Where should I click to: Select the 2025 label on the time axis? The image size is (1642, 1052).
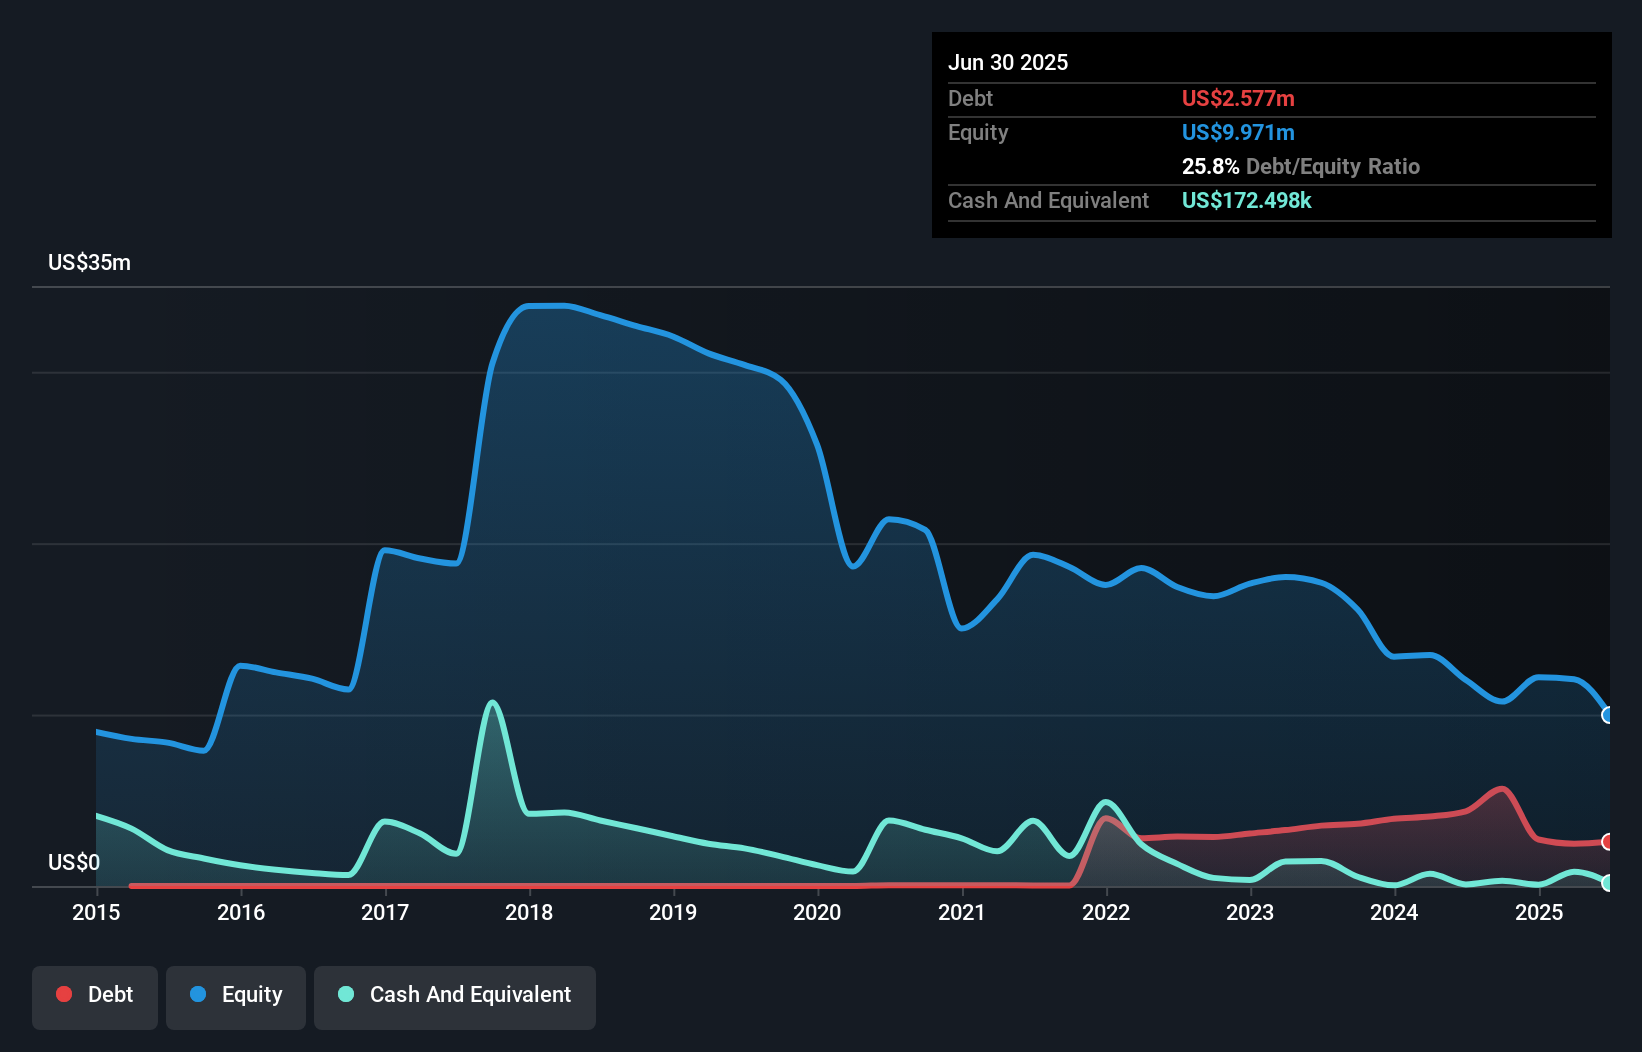coord(1540,913)
